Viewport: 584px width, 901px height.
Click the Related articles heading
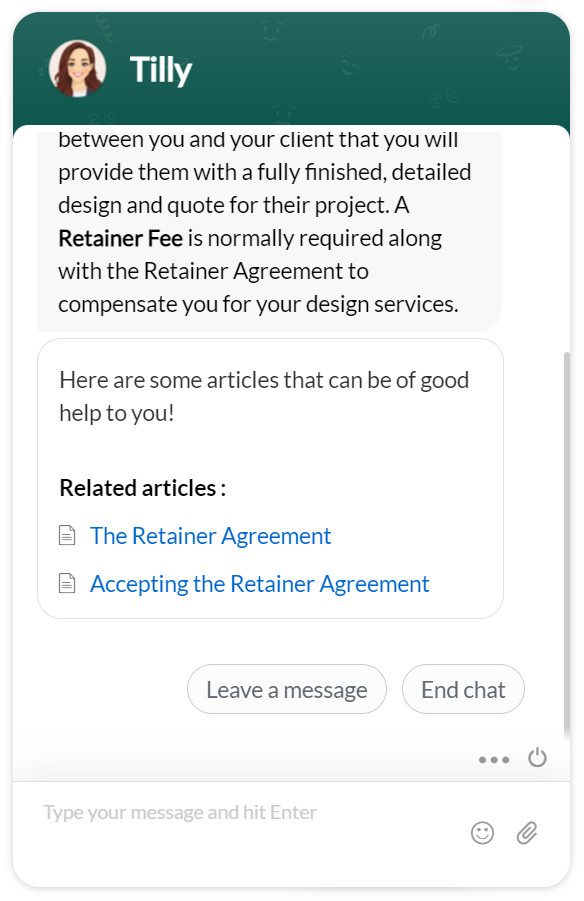click(x=143, y=488)
